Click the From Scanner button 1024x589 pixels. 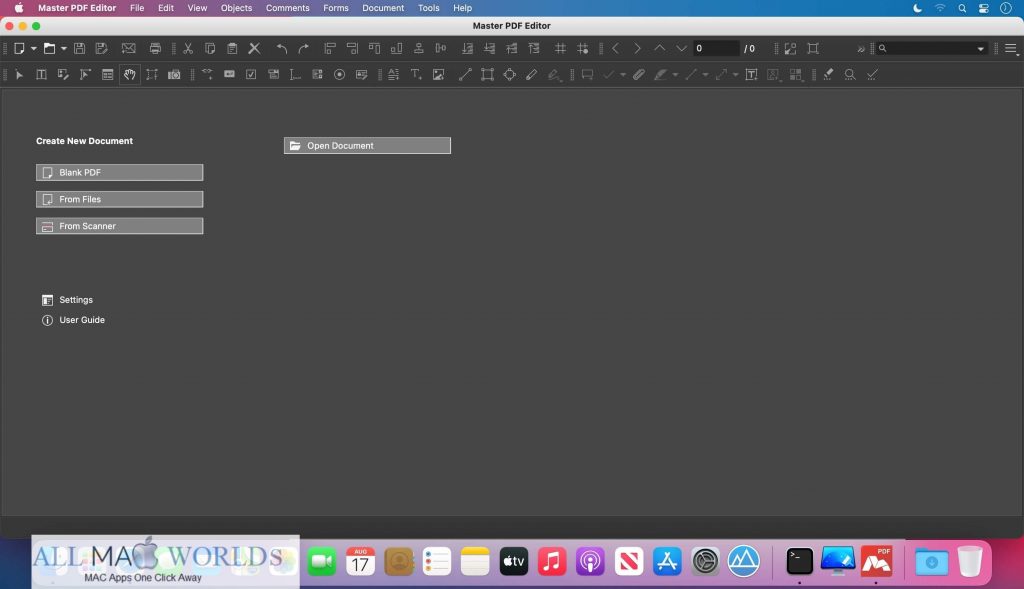click(x=120, y=226)
